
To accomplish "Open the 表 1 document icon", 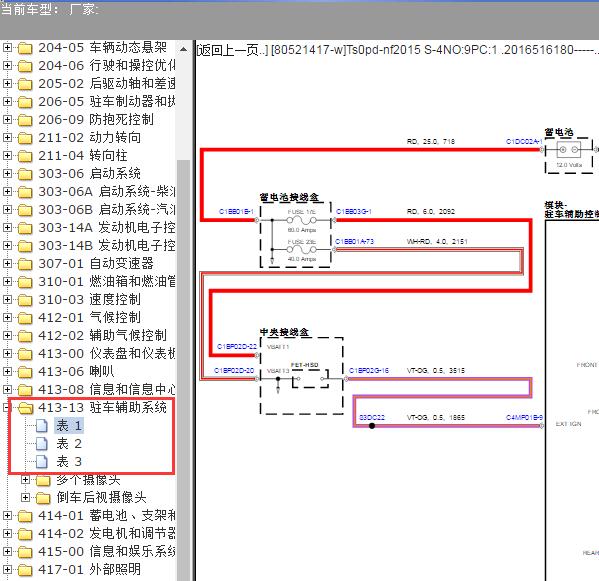I will tap(42, 426).
